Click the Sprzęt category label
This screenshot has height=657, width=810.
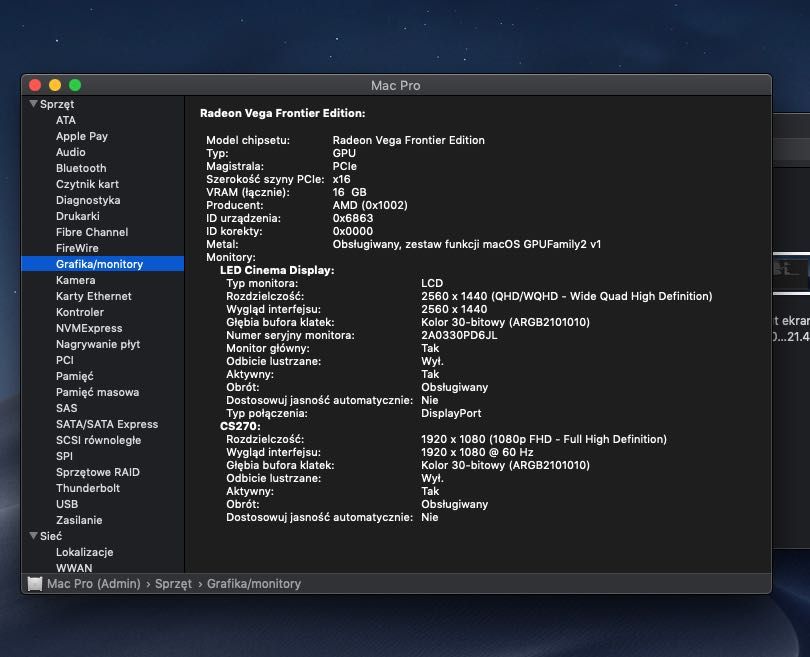click(57, 104)
